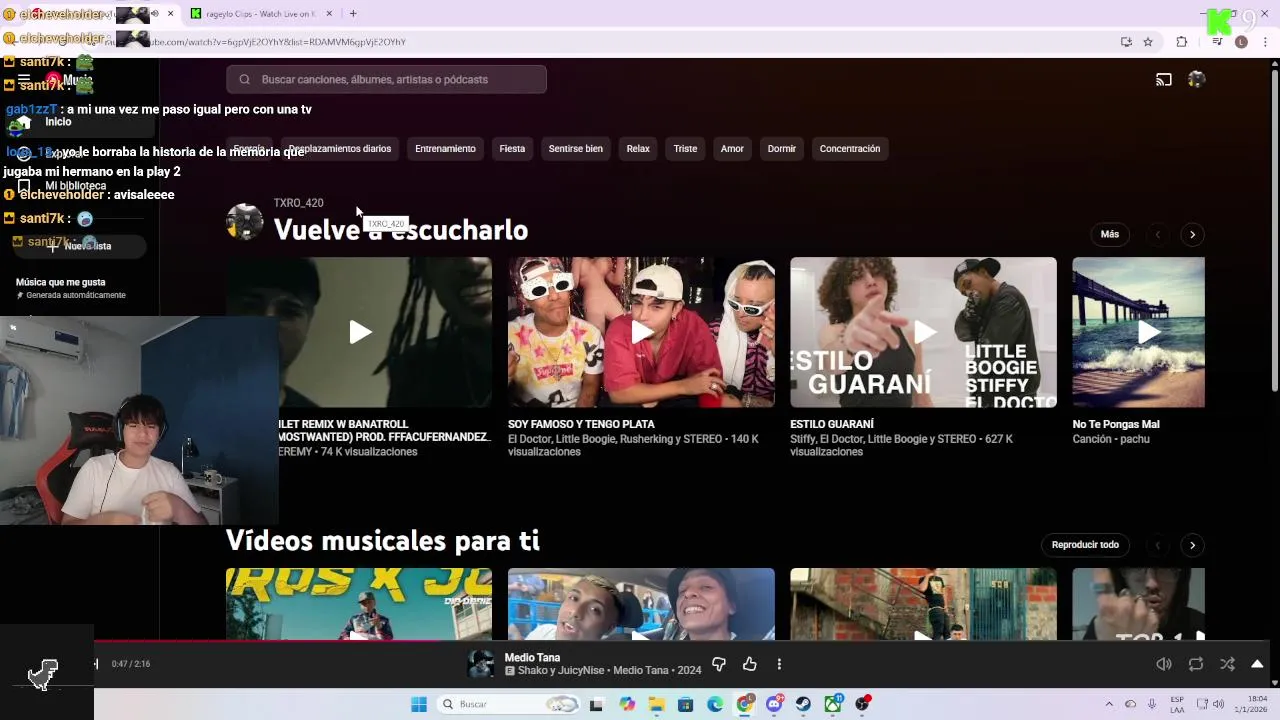Click the Medio Tana album art in player
This screenshot has height=720, width=1280.
click(x=481, y=664)
